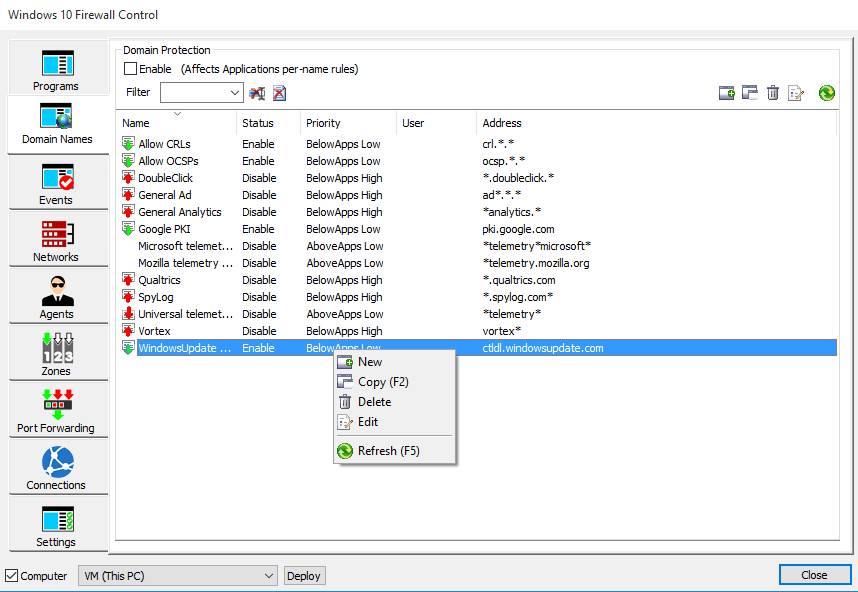Open the Zones section icon
This screenshot has width=858, height=592.
57,348
